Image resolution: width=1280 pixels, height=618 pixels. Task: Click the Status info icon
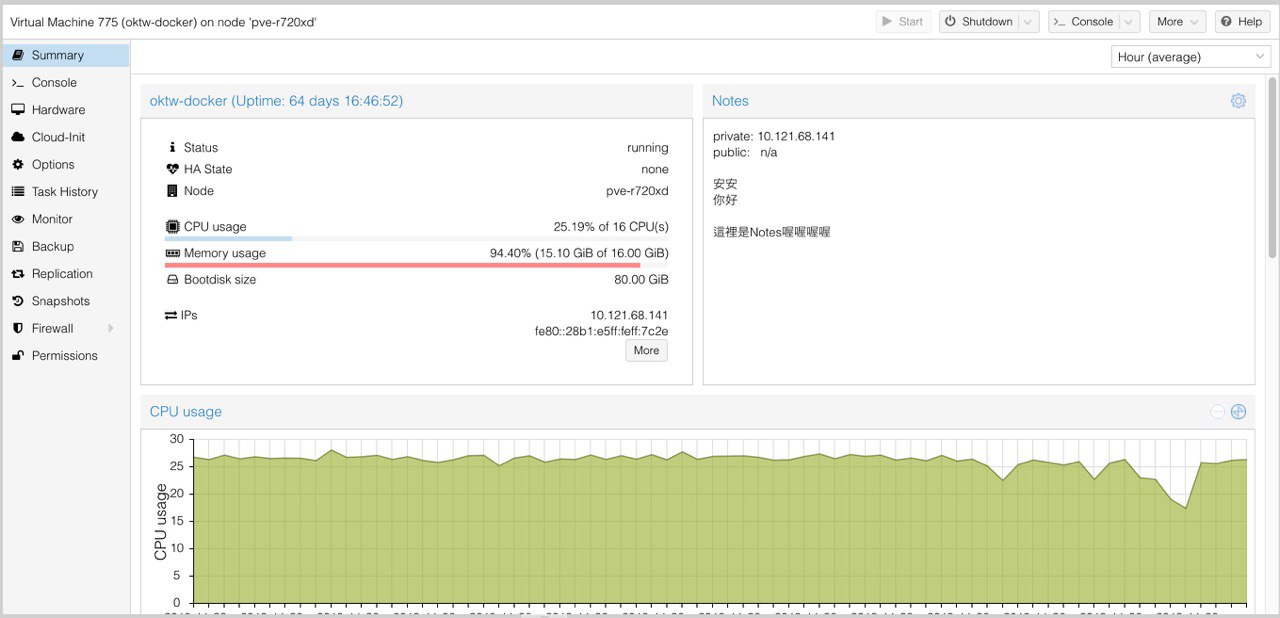click(173, 147)
